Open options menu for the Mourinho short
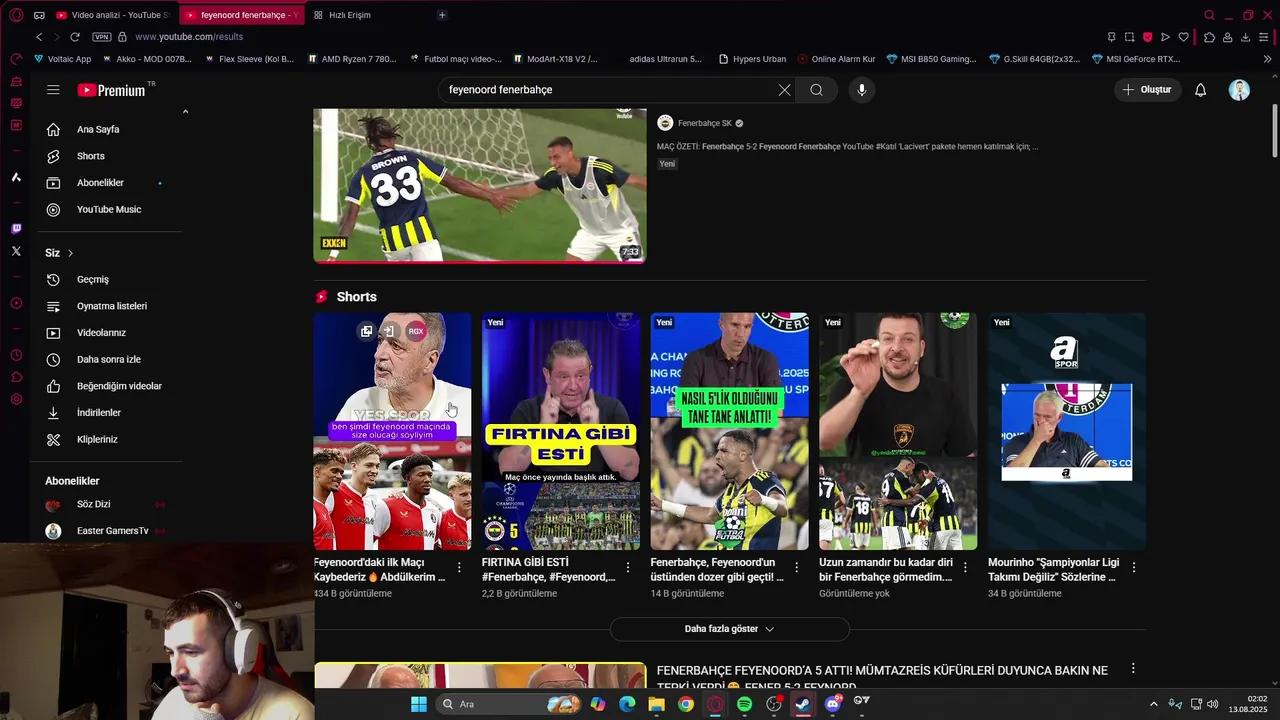 (1134, 567)
